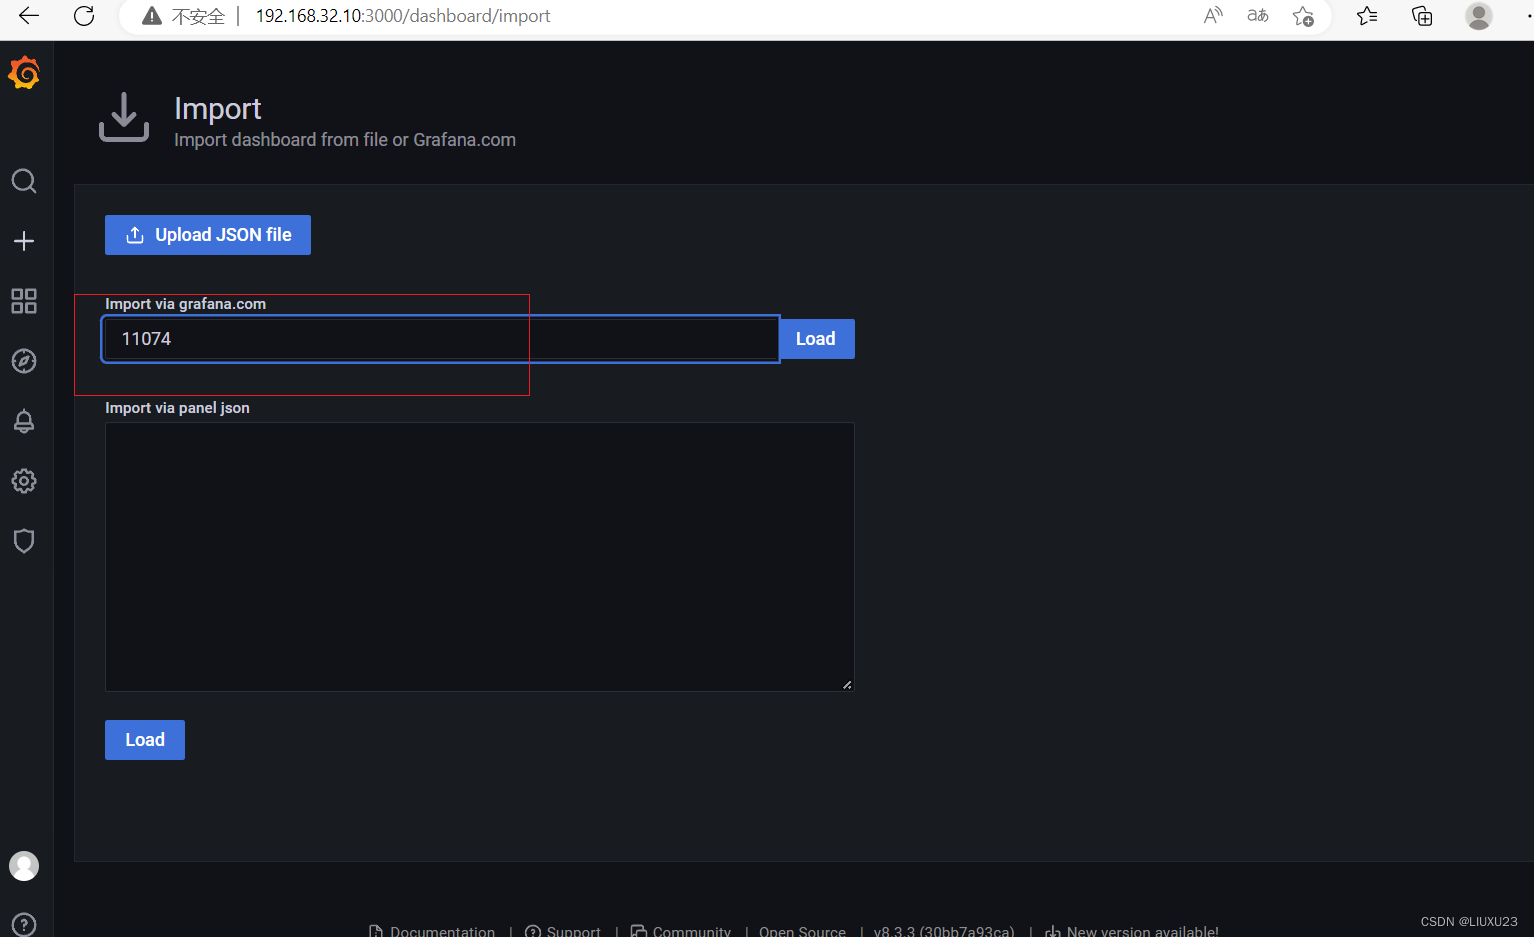Add page to favorites star icon

click(x=1303, y=16)
